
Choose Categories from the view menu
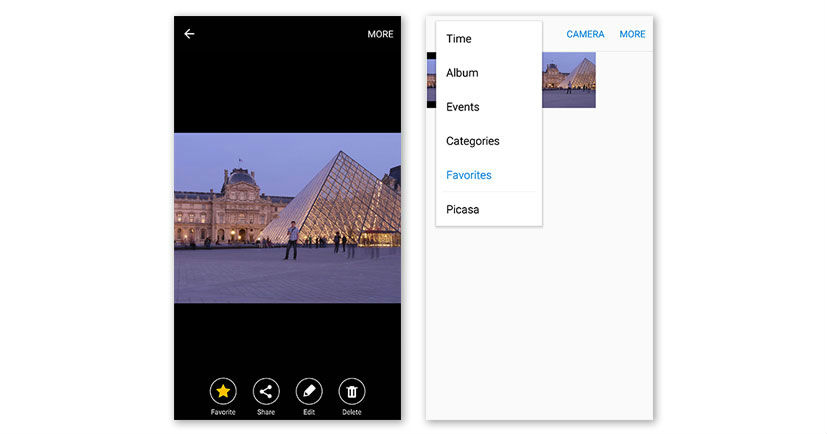point(472,141)
